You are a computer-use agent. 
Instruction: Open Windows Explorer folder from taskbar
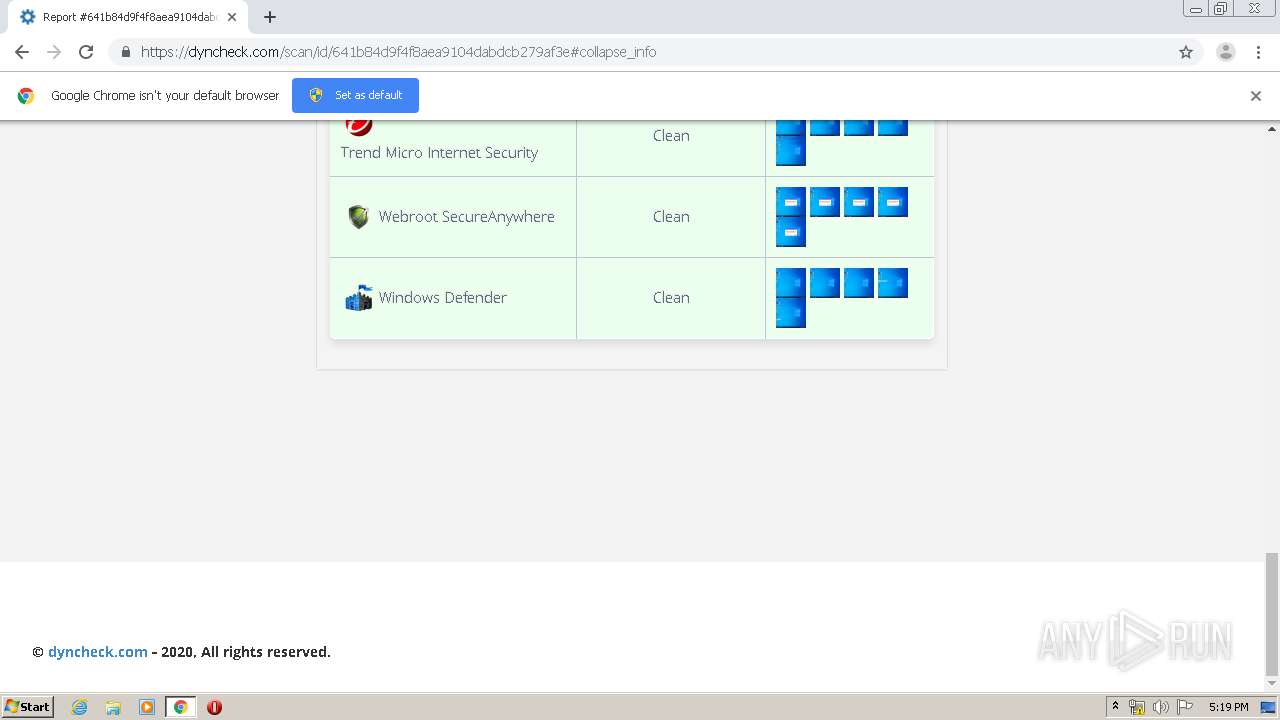(x=113, y=707)
